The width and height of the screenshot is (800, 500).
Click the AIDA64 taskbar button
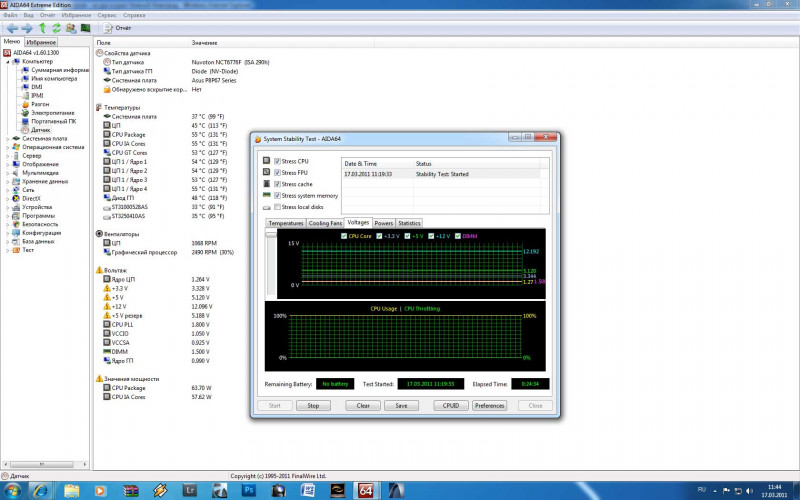tap(366, 491)
